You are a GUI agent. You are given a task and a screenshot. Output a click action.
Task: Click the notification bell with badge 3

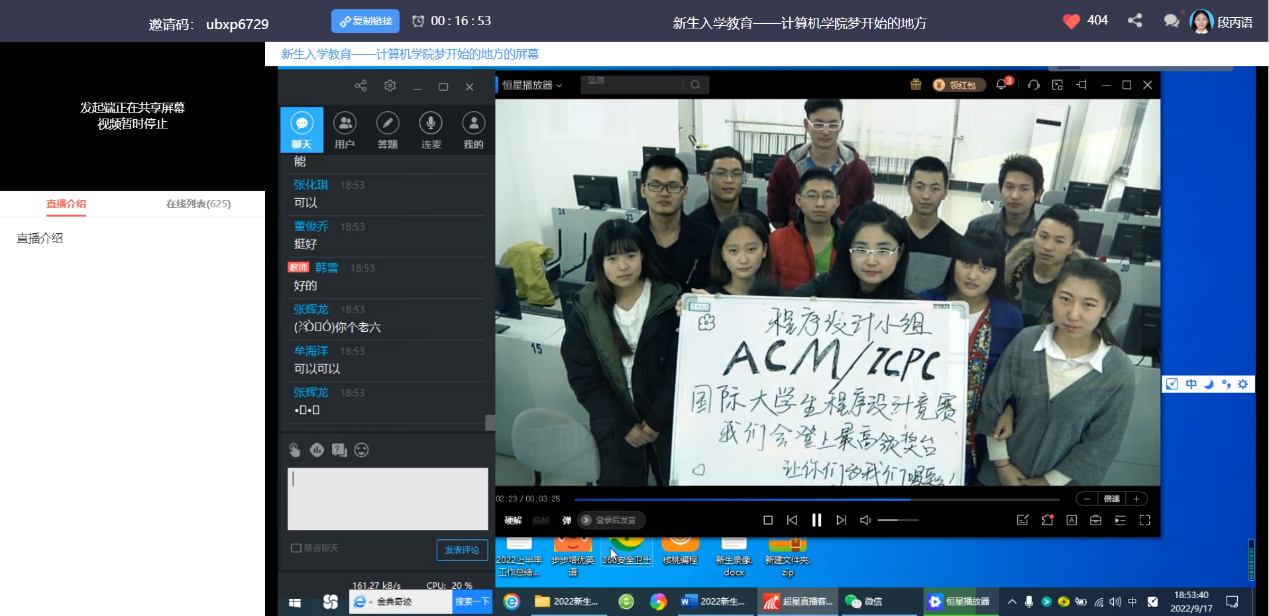pyautogui.click(x=1002, y=85)
